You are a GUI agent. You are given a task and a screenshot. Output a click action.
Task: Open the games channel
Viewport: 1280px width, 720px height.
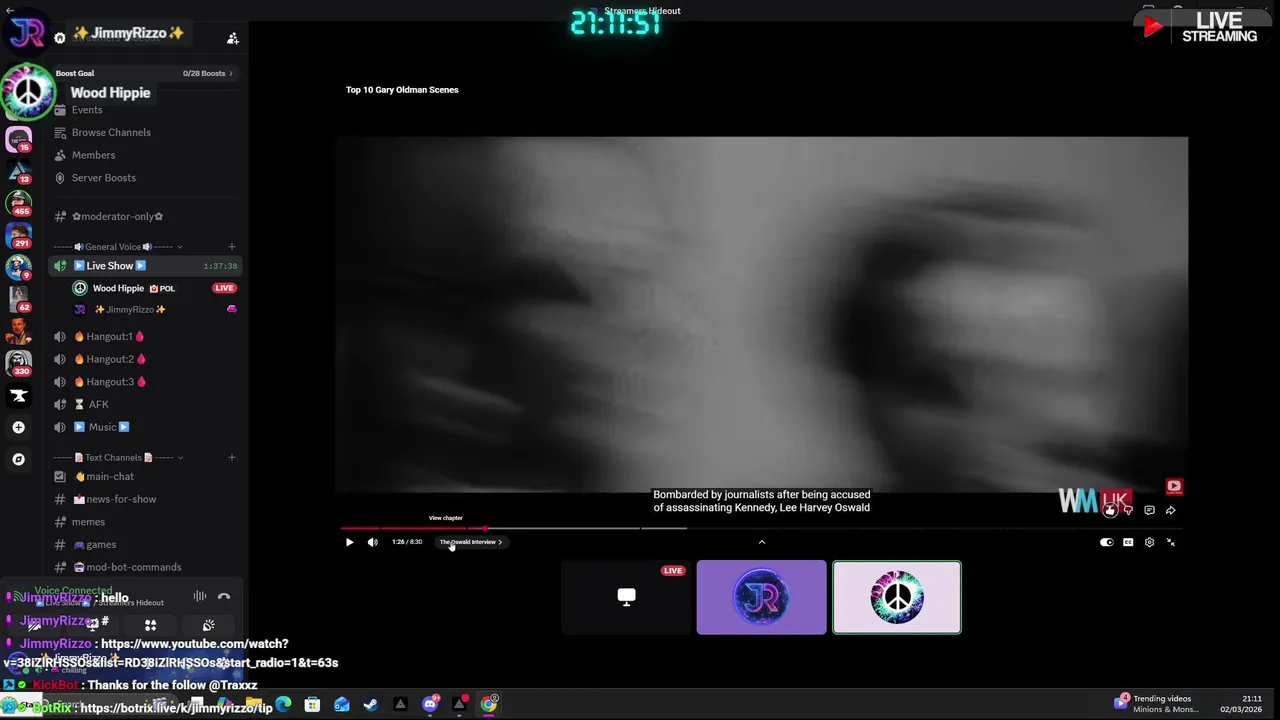tap(101, 545)
